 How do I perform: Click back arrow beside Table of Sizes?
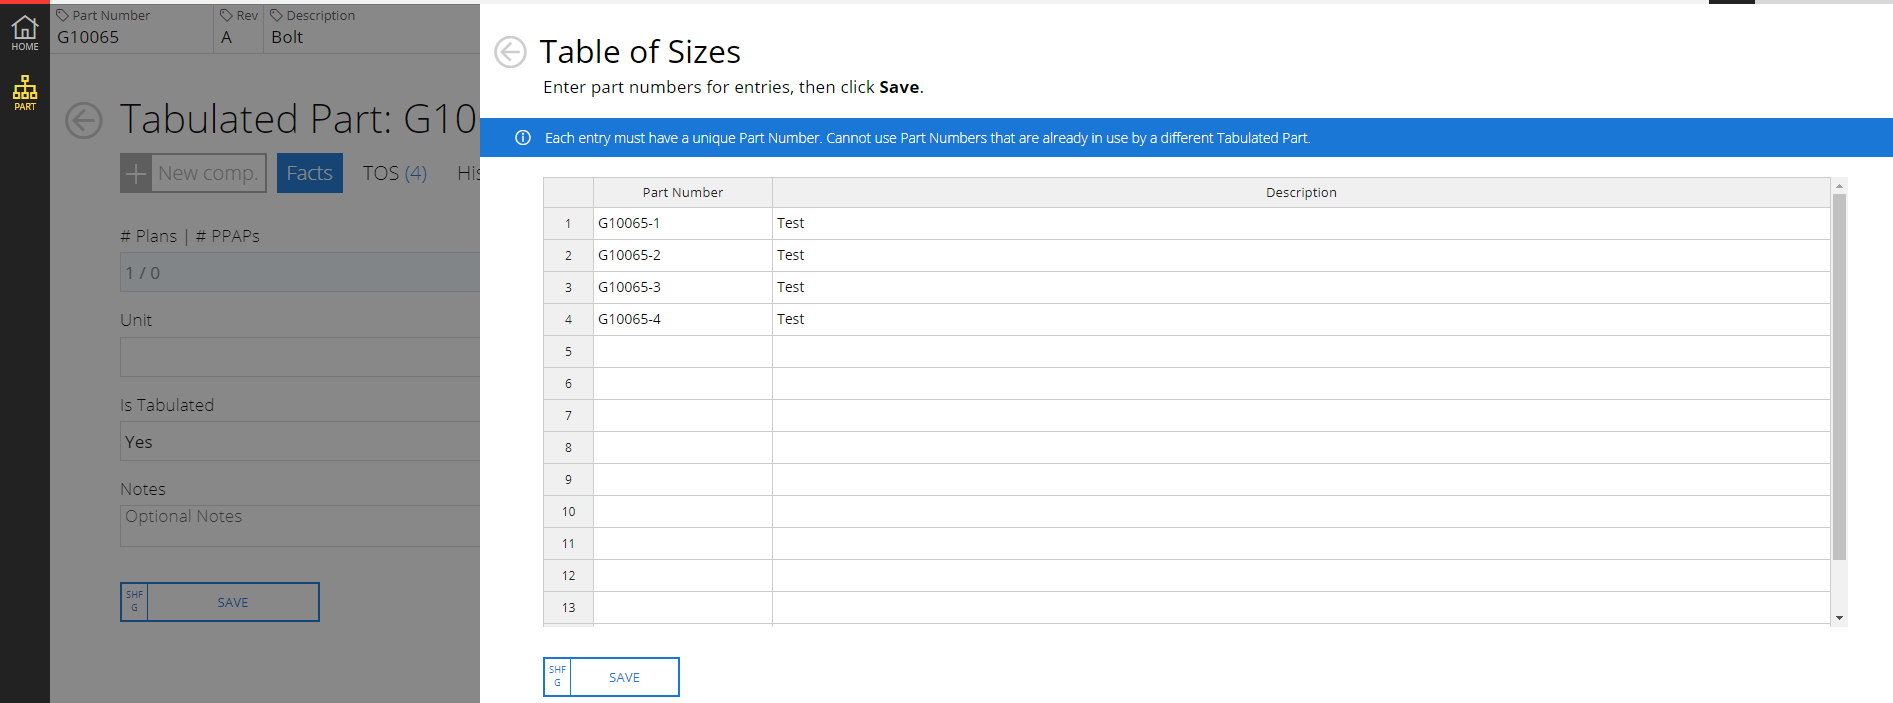tap(510, 52)
